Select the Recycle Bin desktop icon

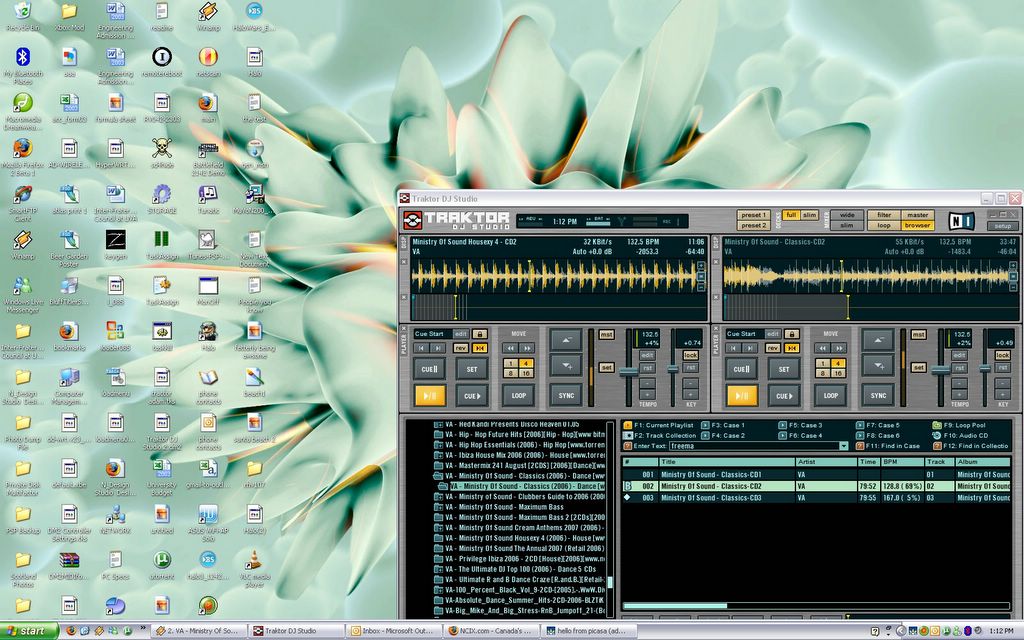click(23, 17)
